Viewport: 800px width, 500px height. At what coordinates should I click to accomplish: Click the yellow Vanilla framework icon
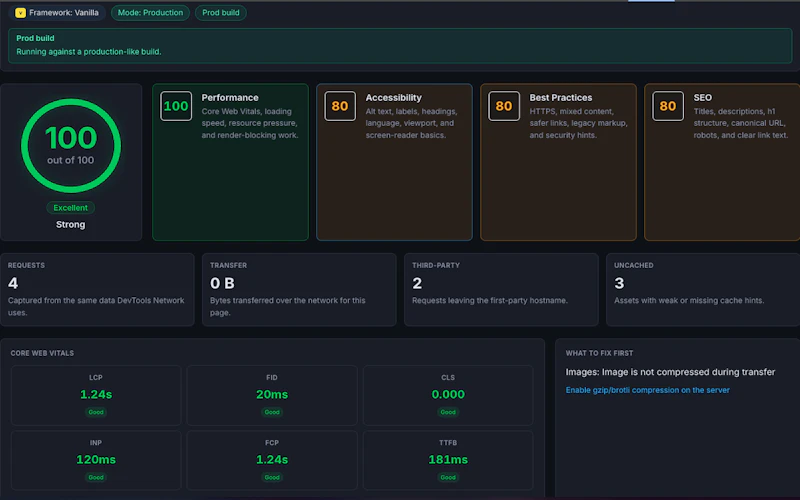pos(20,13)
